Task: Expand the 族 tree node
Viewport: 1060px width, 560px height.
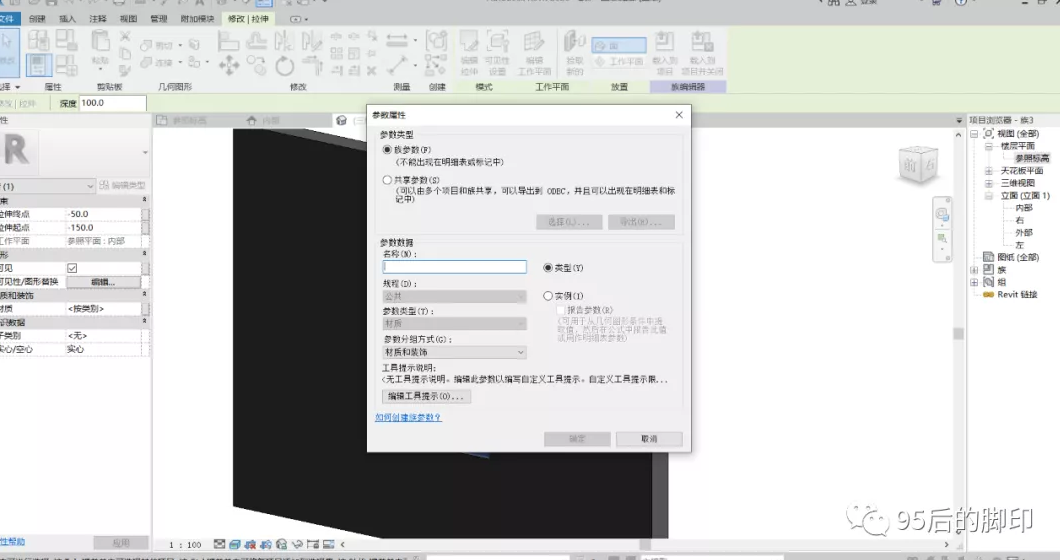Action: pyautogui.click(x=974, y=270)
